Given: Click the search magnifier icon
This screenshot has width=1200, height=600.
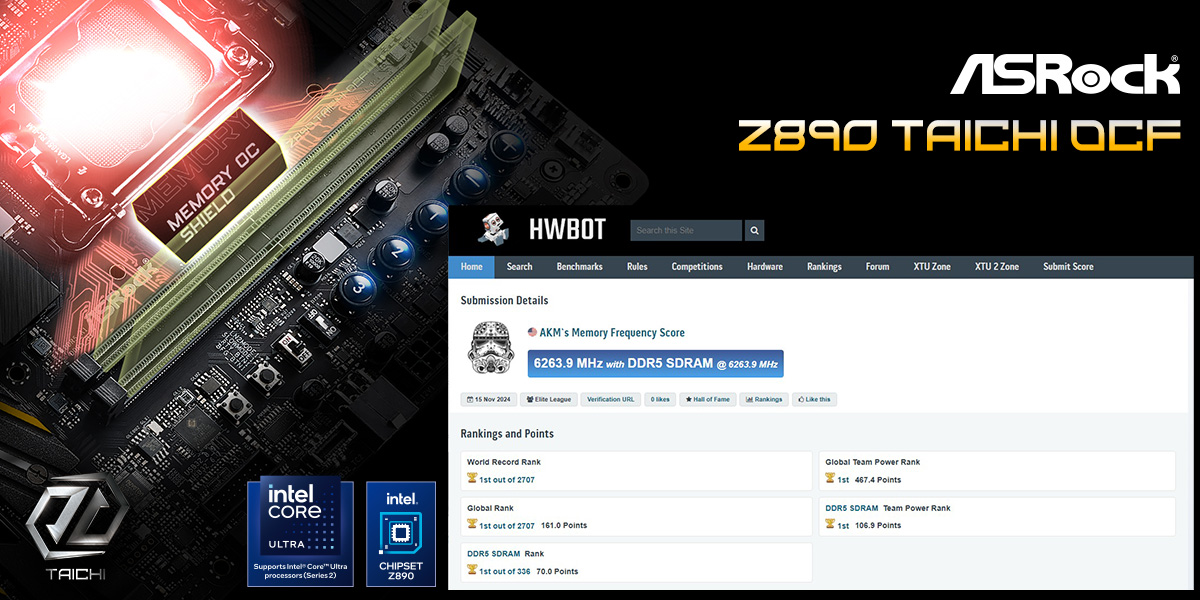Looking at the screenshot, I should tap(754, 229).
